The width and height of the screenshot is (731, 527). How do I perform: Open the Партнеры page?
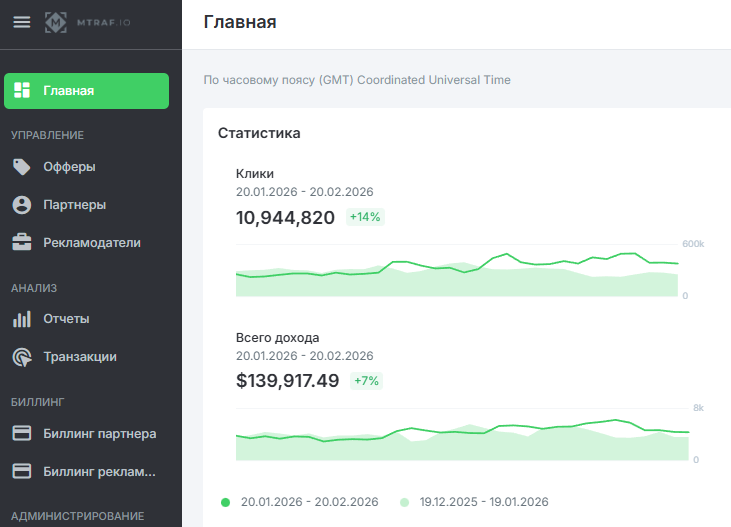click(74, 205)
